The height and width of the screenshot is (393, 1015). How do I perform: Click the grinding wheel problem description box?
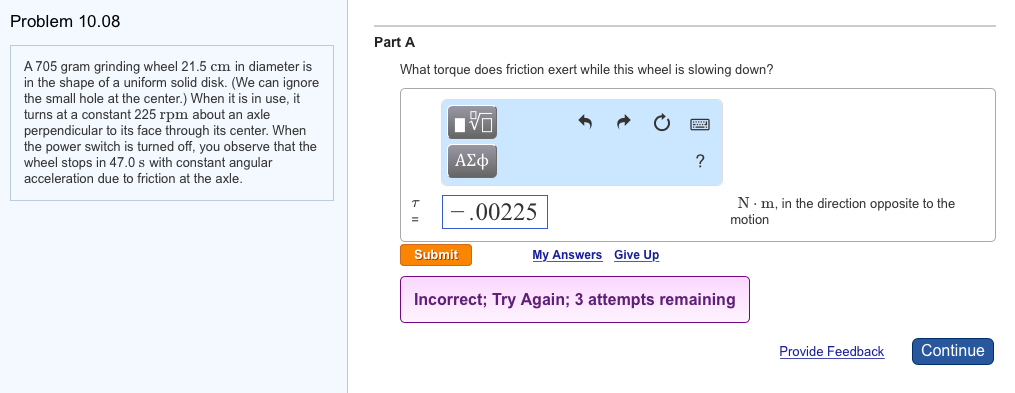tap(172, 123)
